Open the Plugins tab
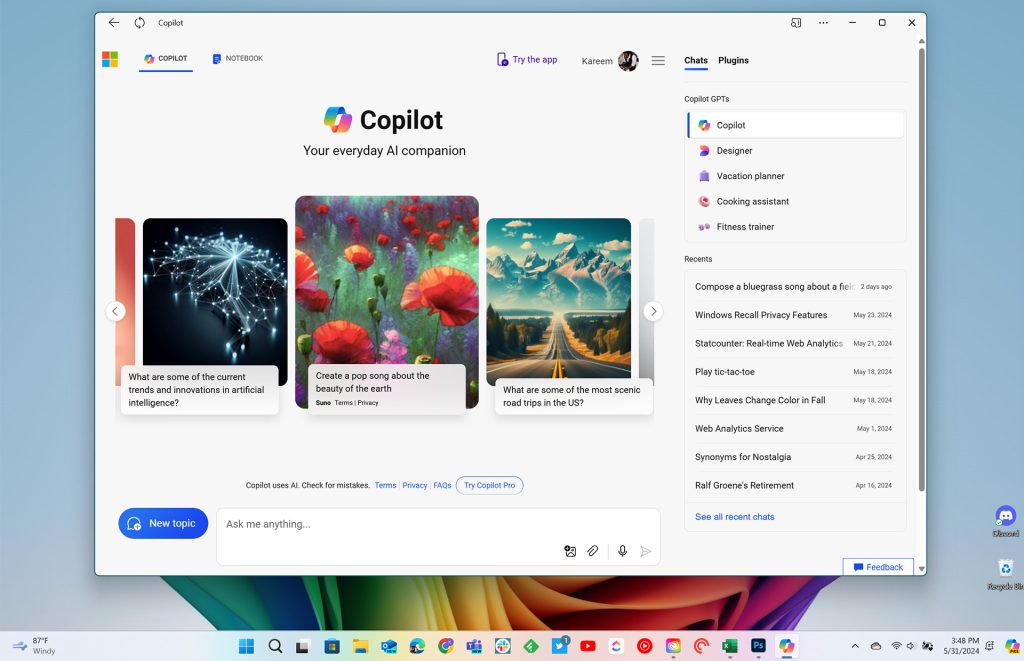This screenshot has width=1024, height=661. coord(733,60)
